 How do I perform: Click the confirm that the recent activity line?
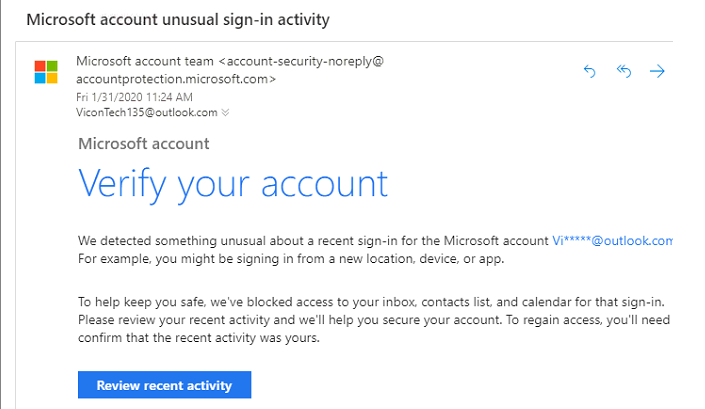coord(199,338)
